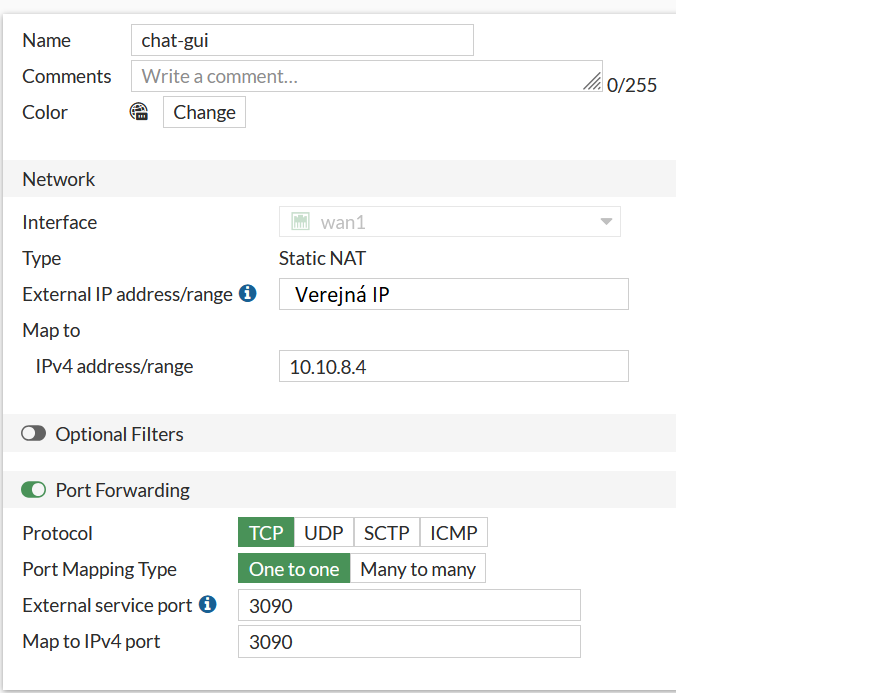Select ICMP protocol

point(453,533)
